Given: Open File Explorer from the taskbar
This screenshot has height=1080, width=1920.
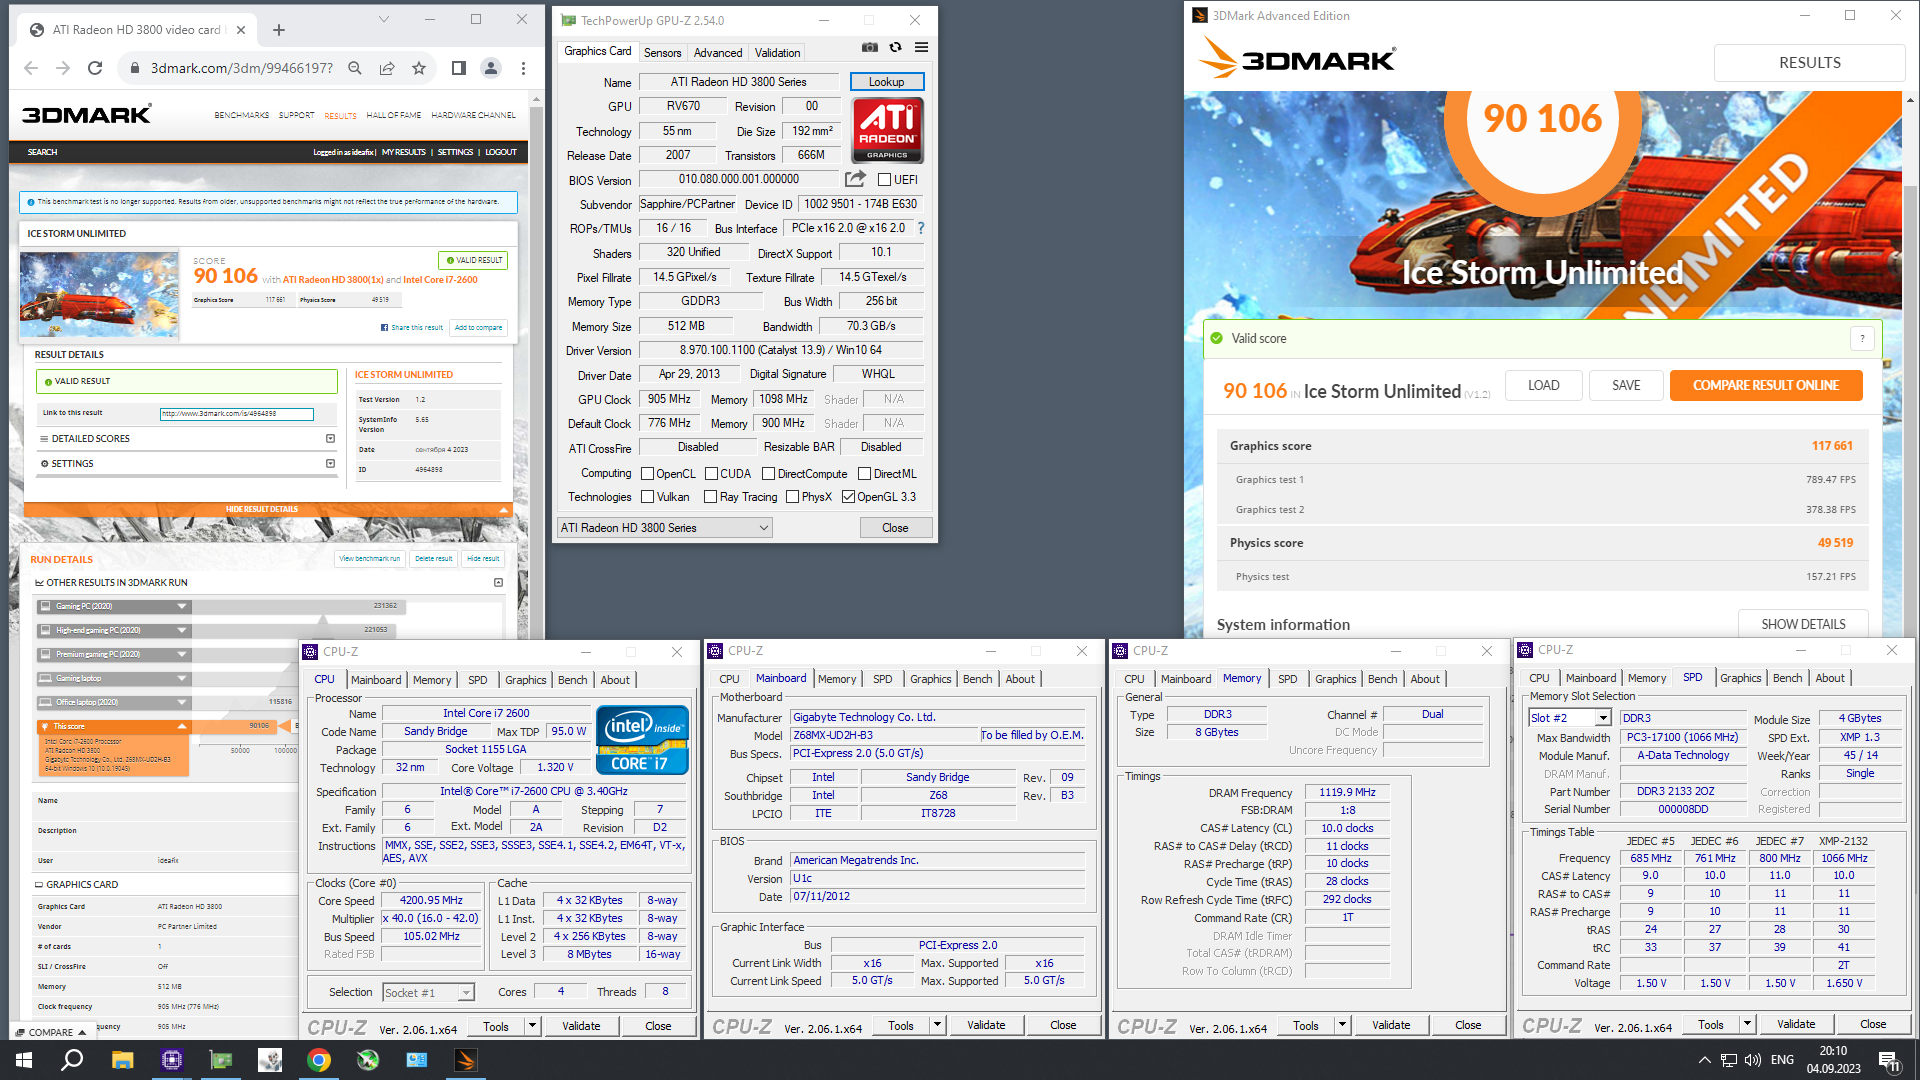Looking at the screenshot, I should click(122, 1060).
